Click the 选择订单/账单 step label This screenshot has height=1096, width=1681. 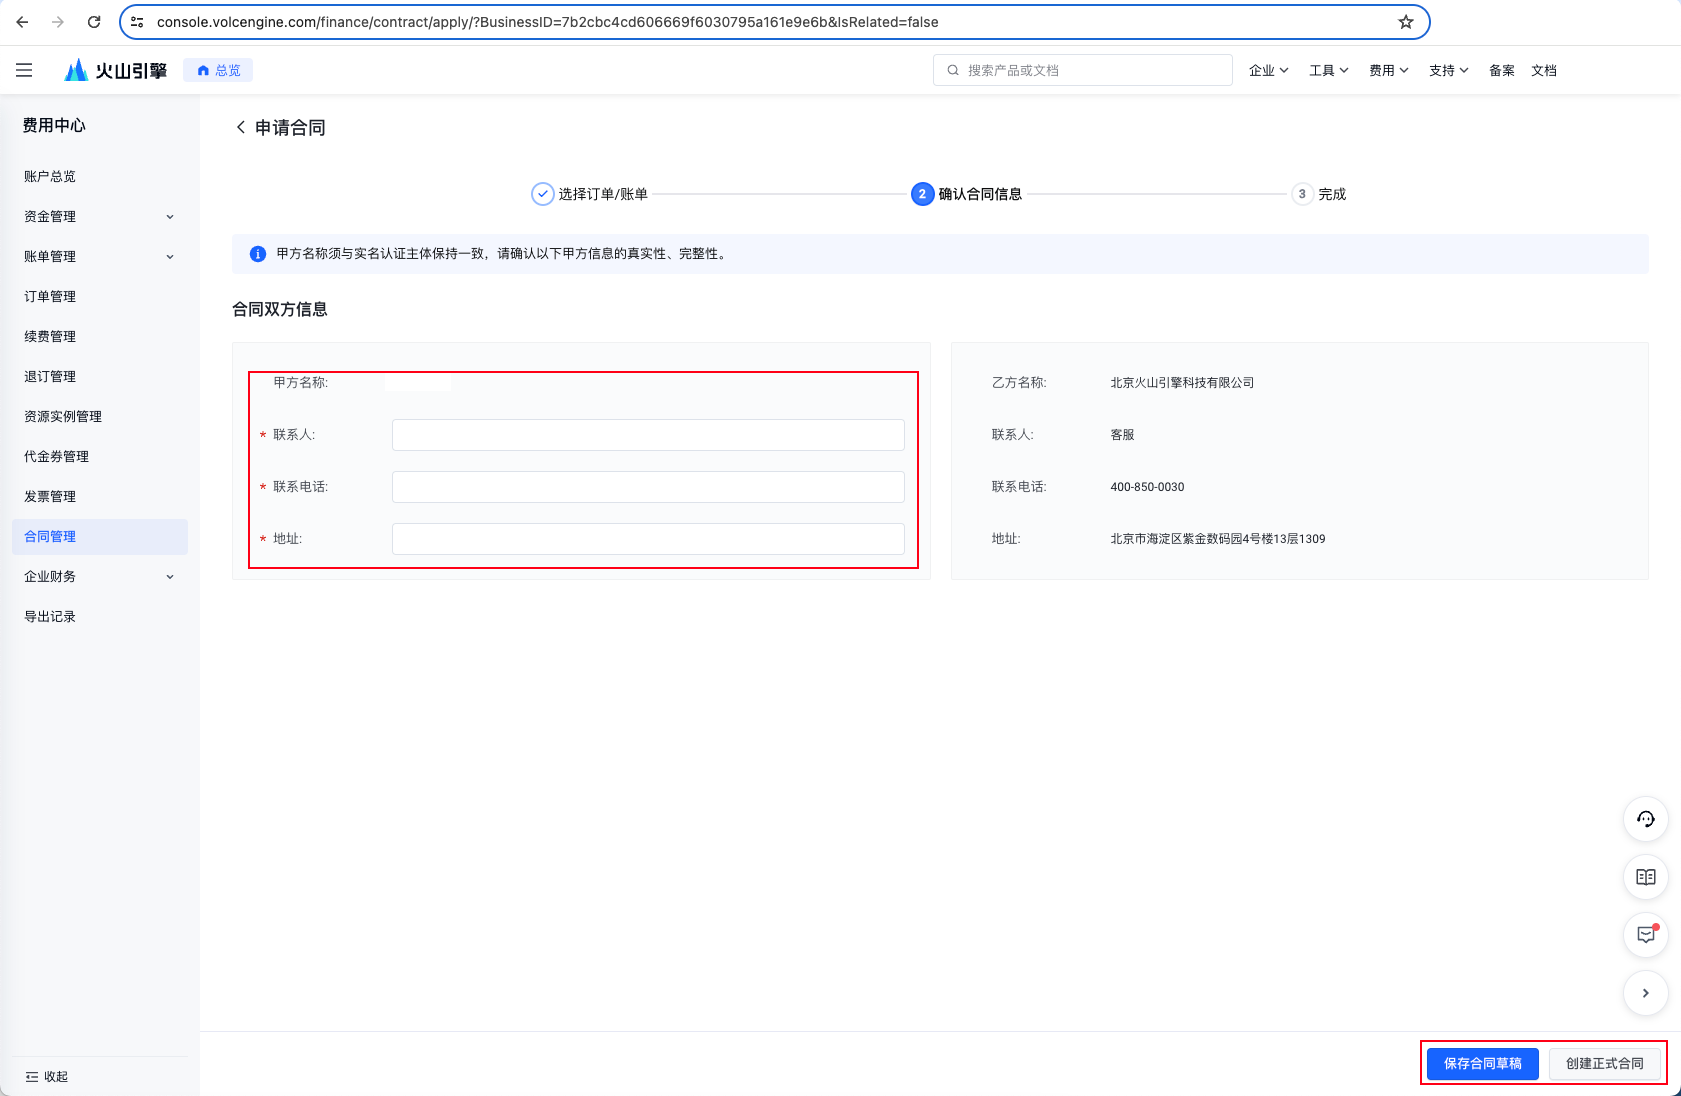coord(603,194)
